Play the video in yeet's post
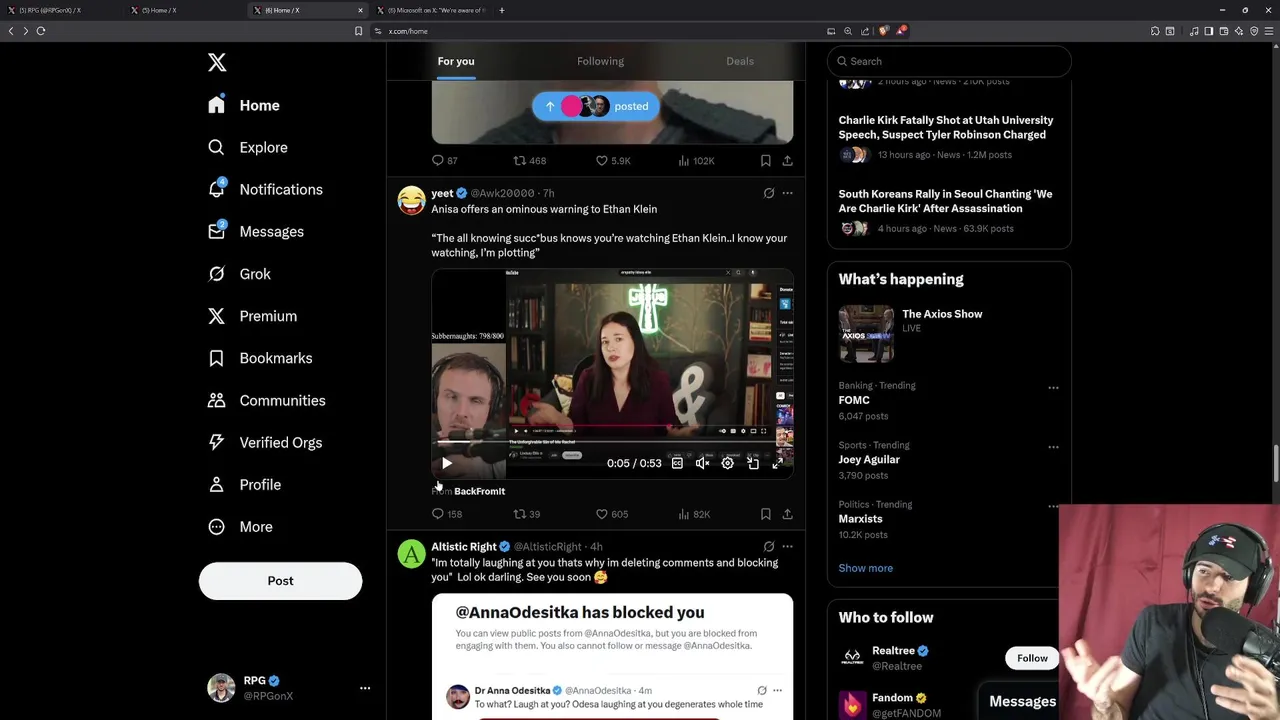 [446, 463]
